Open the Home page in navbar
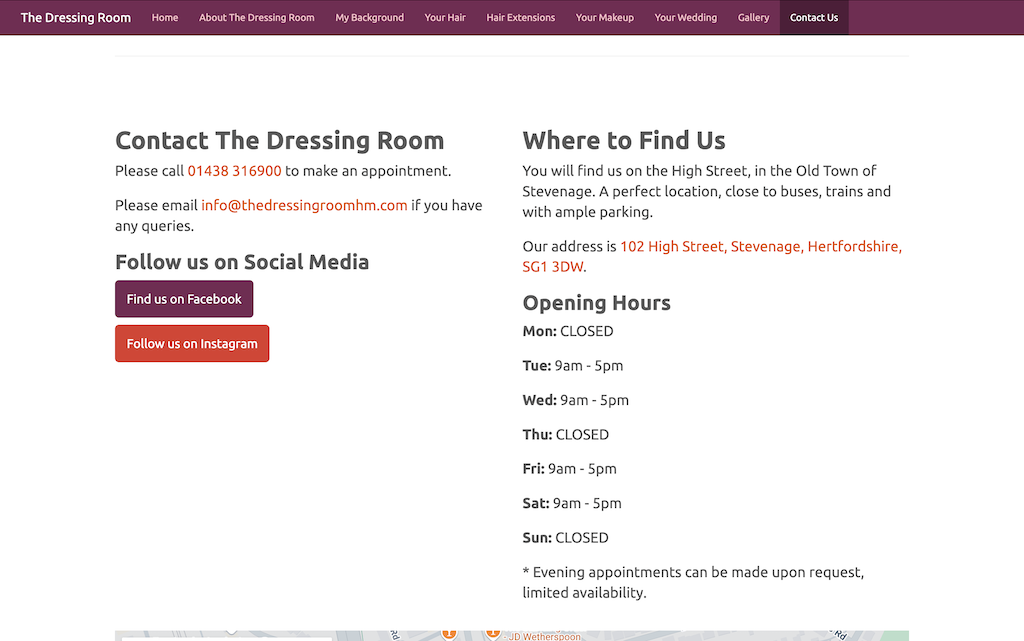 click(x=165, y=17)
